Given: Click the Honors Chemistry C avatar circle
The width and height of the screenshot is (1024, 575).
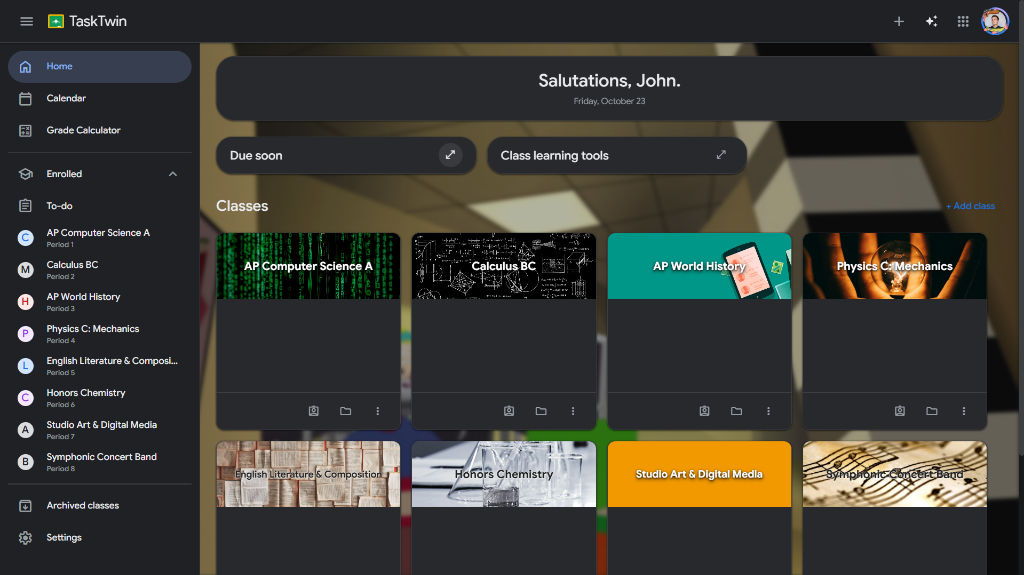Looking at the screenshot, I should (x=25, y=398).
